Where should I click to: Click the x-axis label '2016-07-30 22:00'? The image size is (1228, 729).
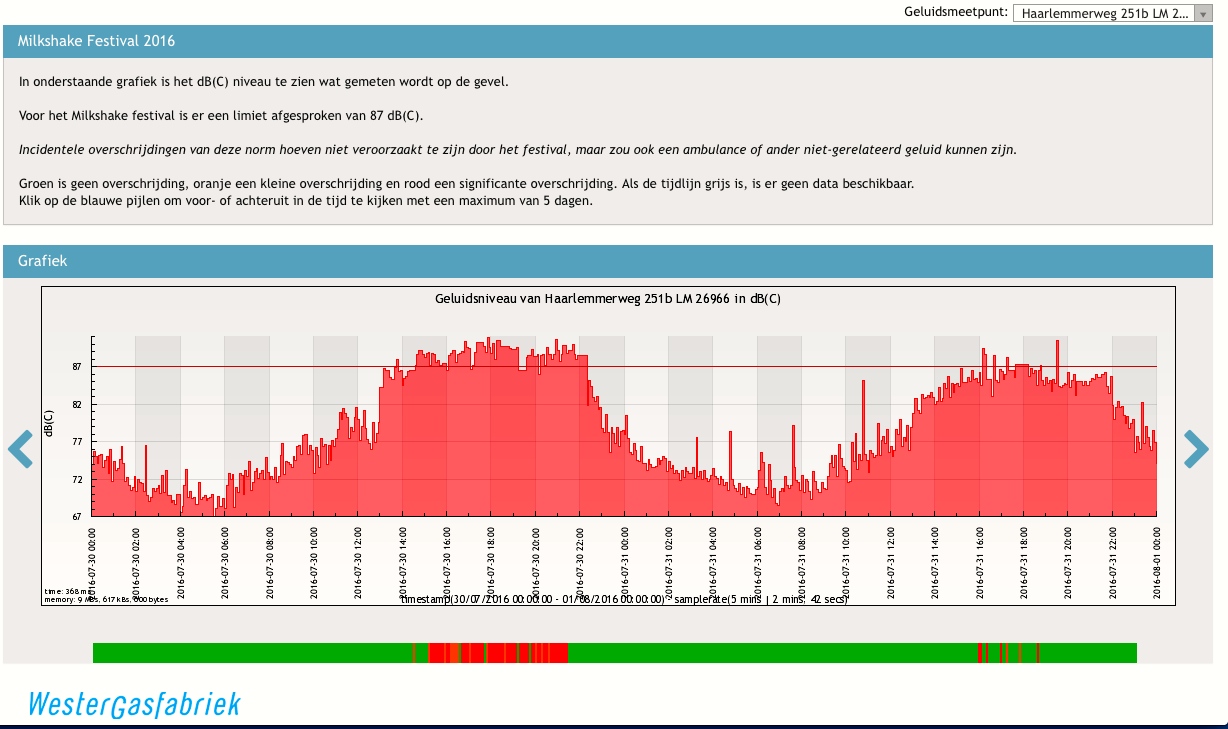580,562
